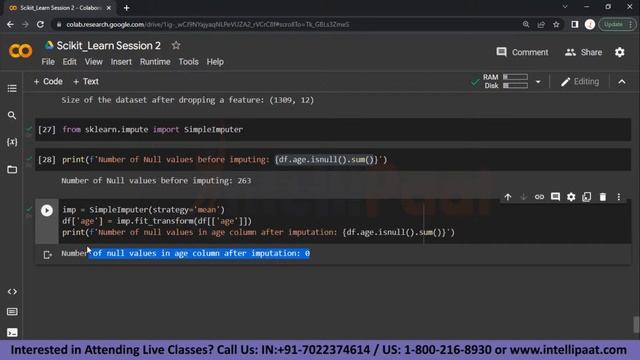640x360 pixels.
Task: Collapse the header with chevron arrow
Action: (622, 82)
